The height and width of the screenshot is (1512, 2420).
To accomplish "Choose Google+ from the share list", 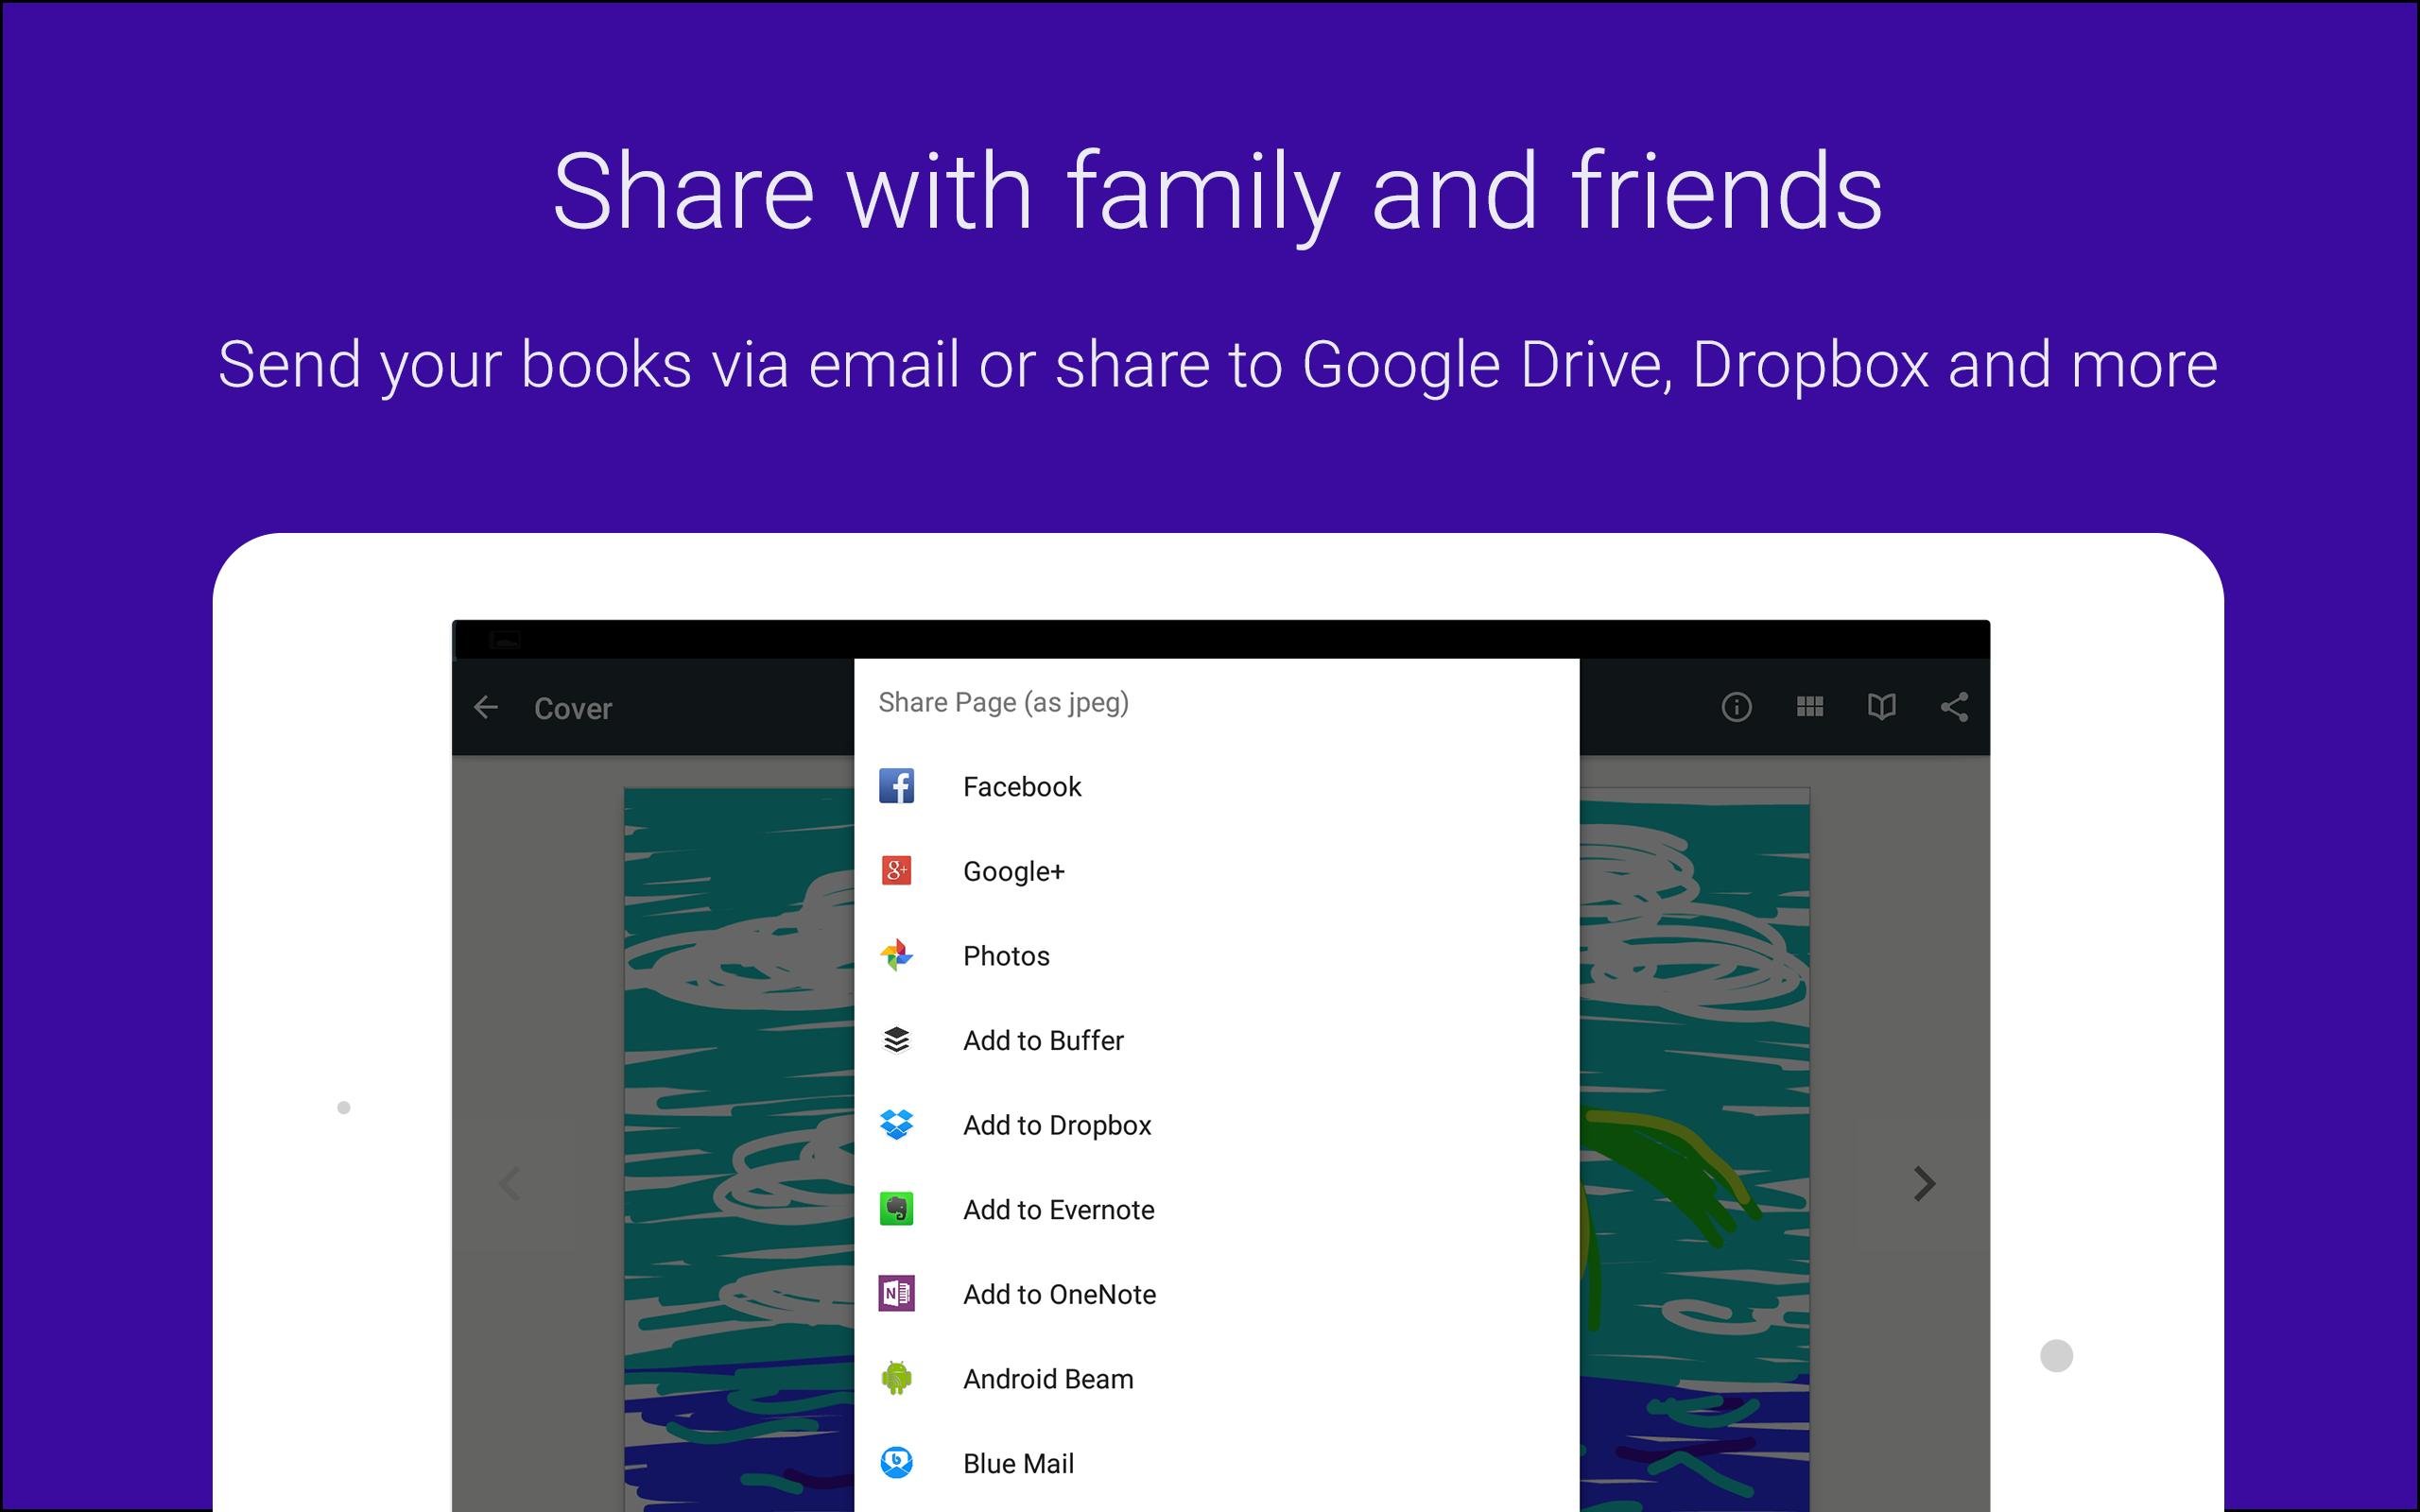I will tap(1216, 871).
